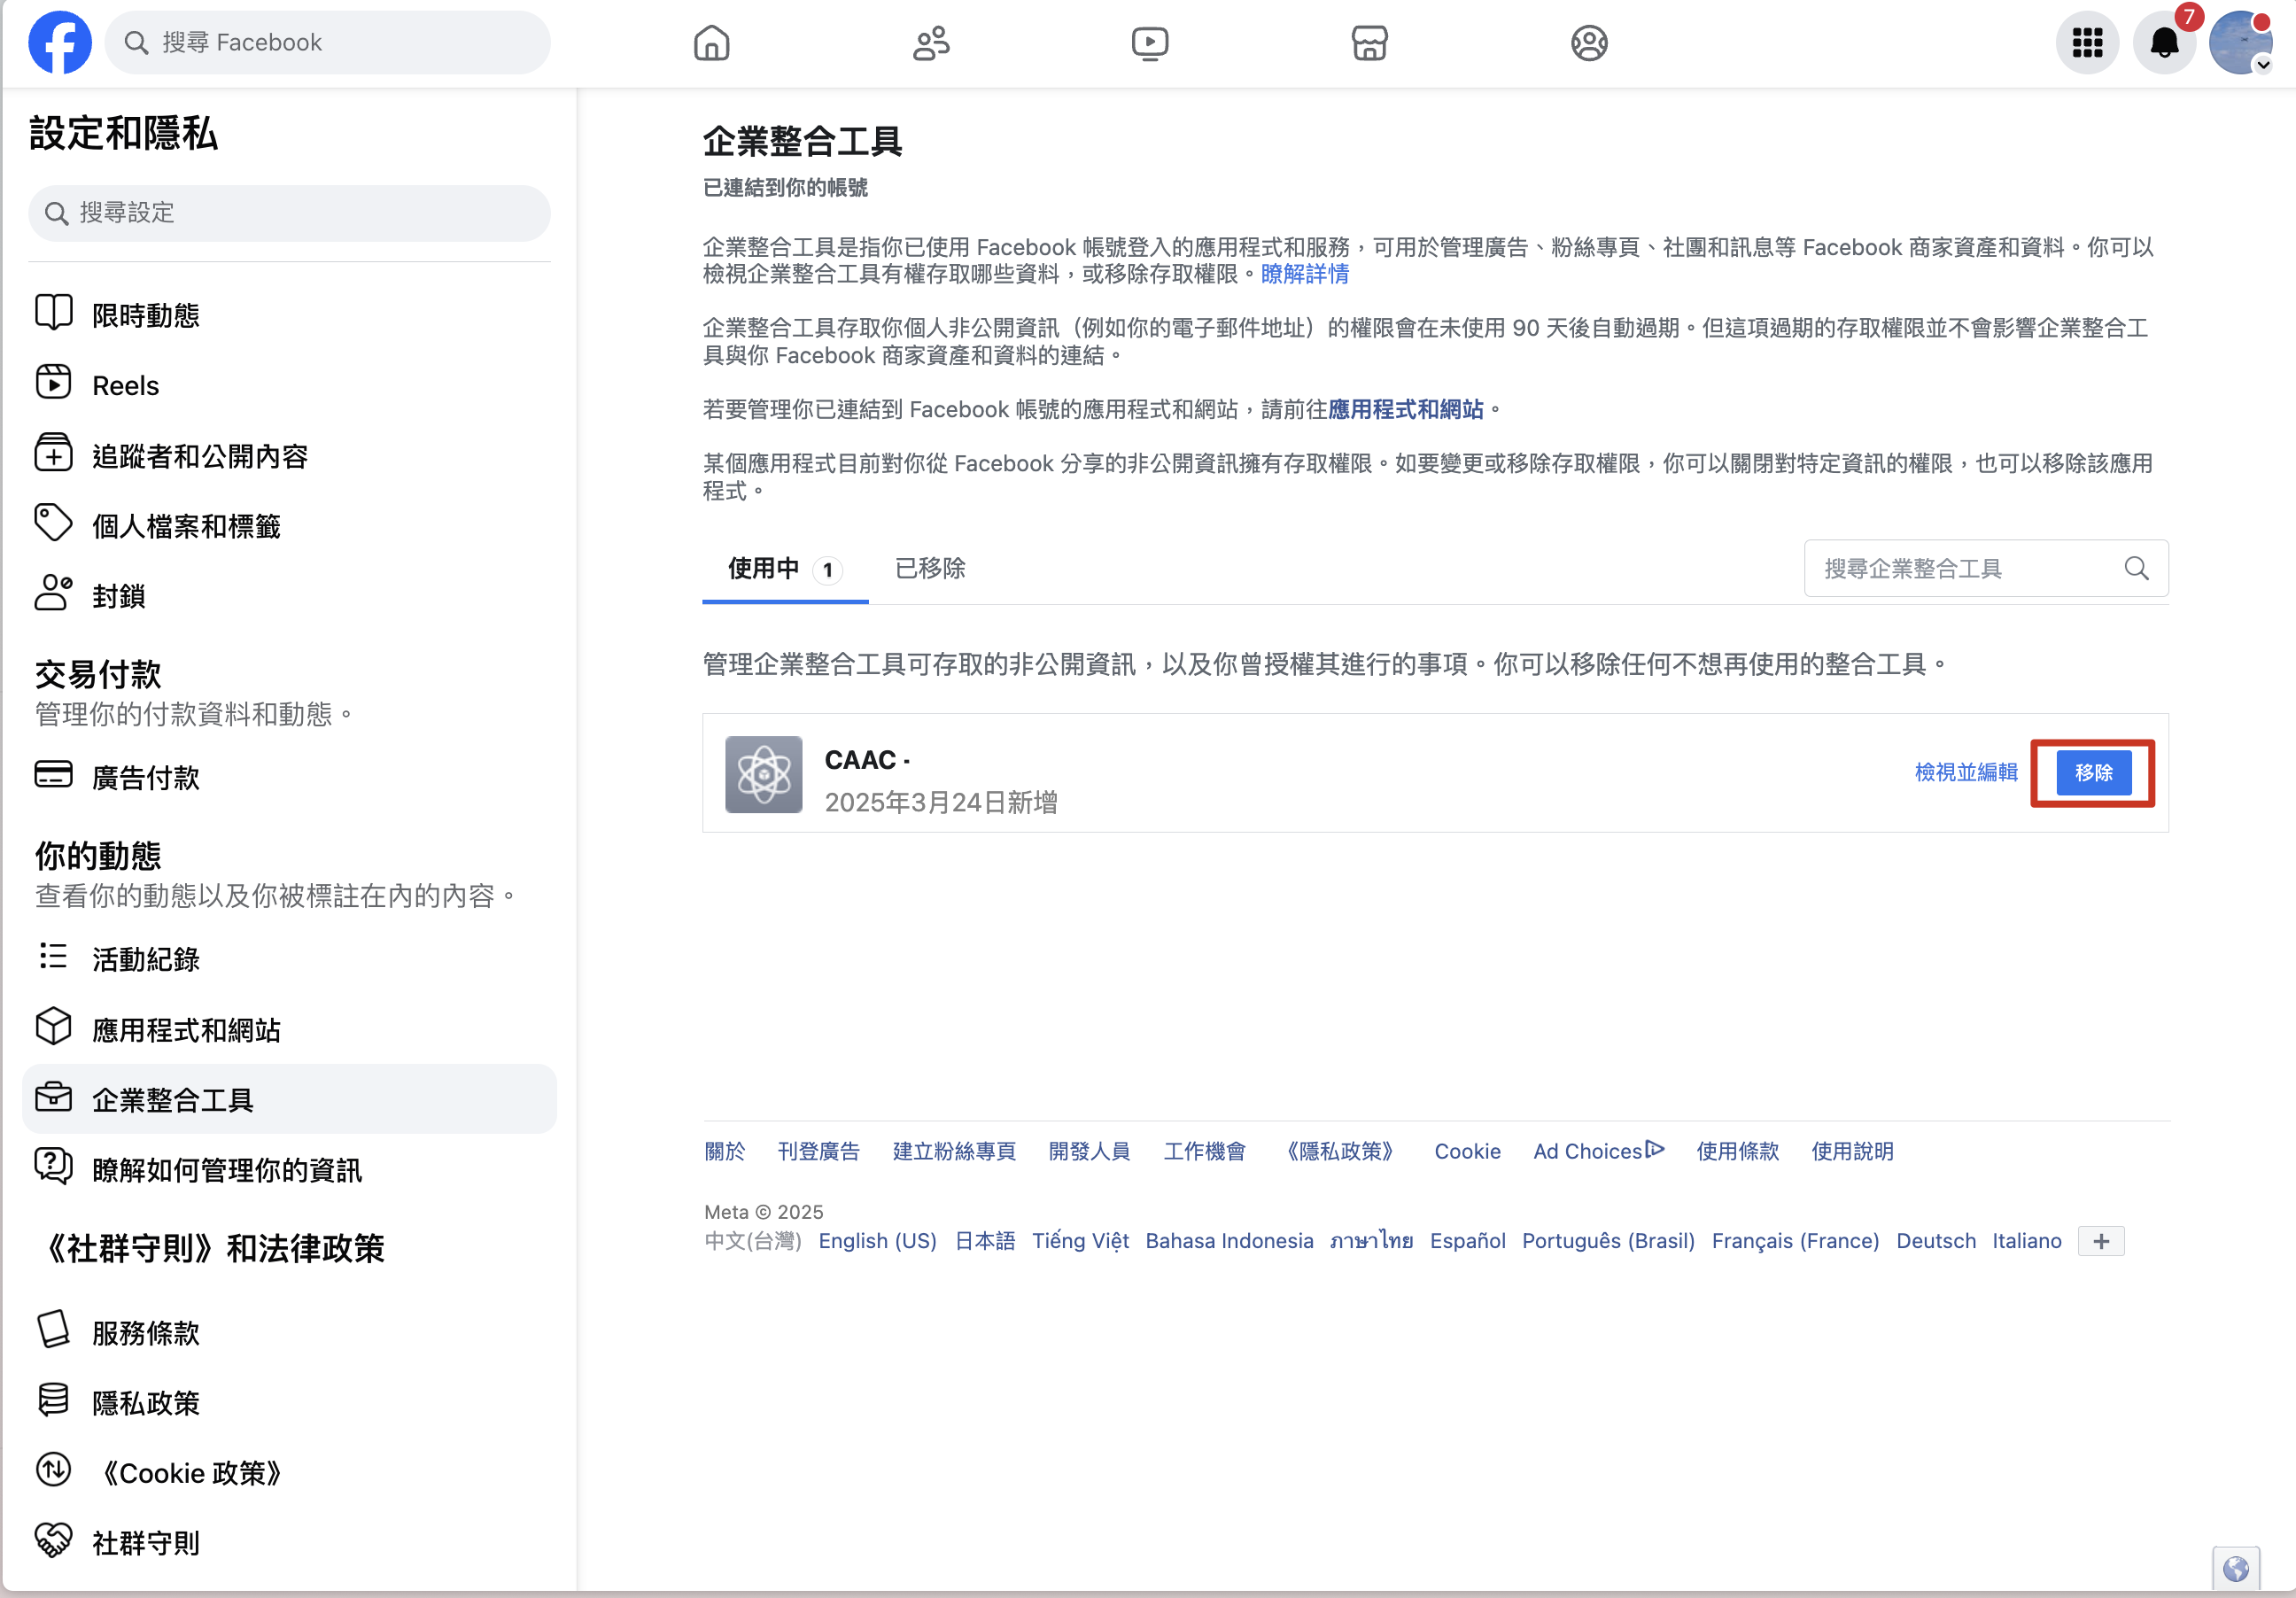Open the account profile avatar menu
The width and height of the screenshot is (2296, 1598).
pos(2241,43)
